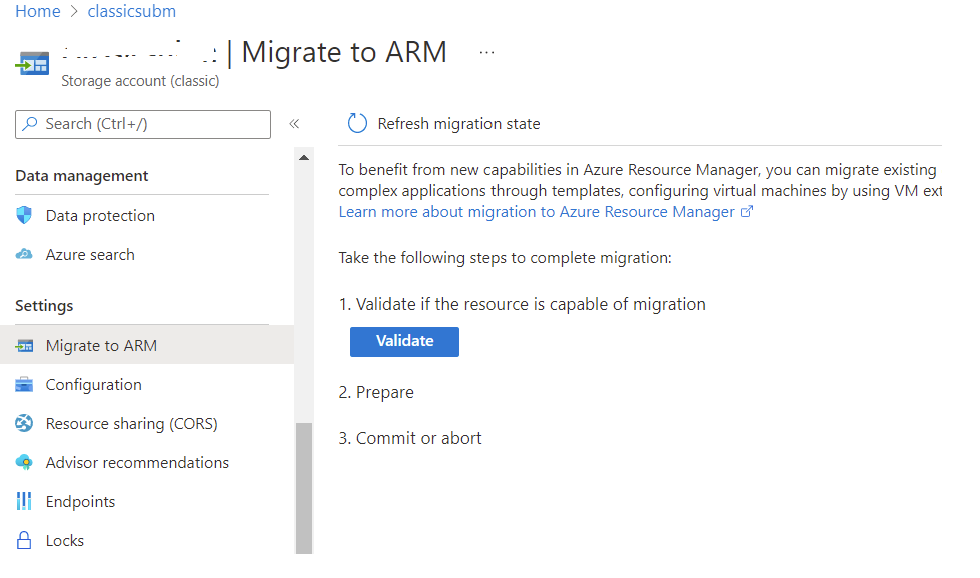
Task: Click the Migrate to ARM sidebar icon
Action: [x=24, y=345]
